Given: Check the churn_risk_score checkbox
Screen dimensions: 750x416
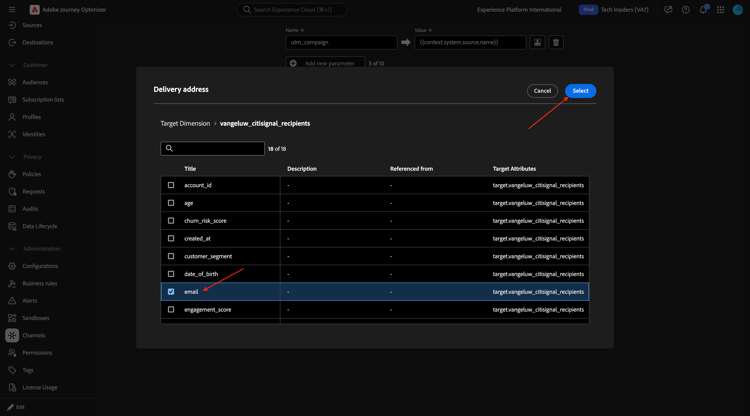Looking at the screenshot, I should [x=171, y=220].
